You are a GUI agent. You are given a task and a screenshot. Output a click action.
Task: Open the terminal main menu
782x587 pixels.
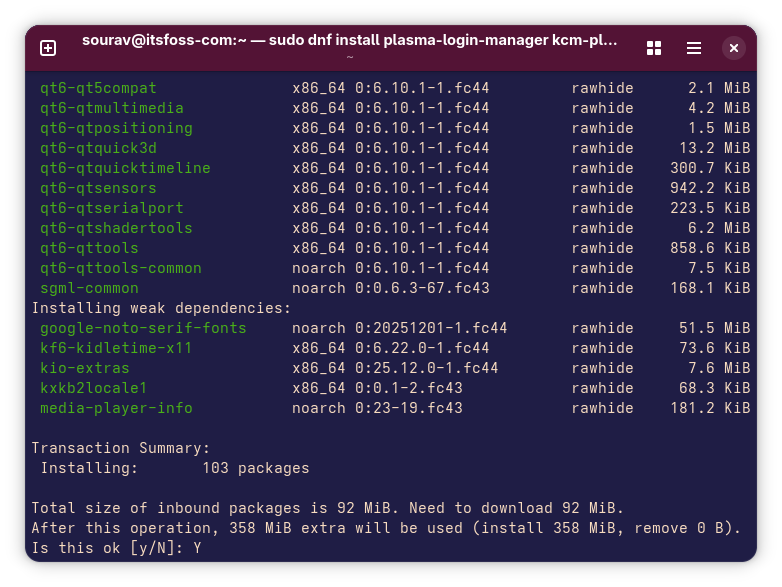[694, 48]
